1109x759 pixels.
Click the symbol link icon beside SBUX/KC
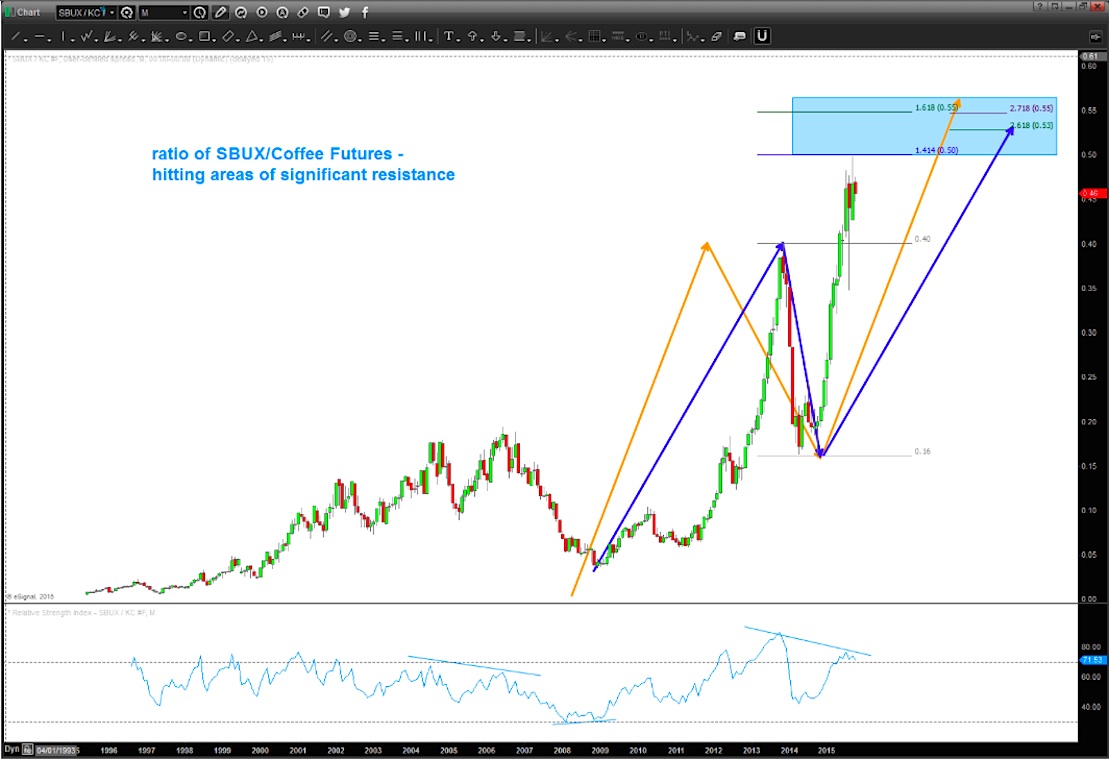point(127,13)
